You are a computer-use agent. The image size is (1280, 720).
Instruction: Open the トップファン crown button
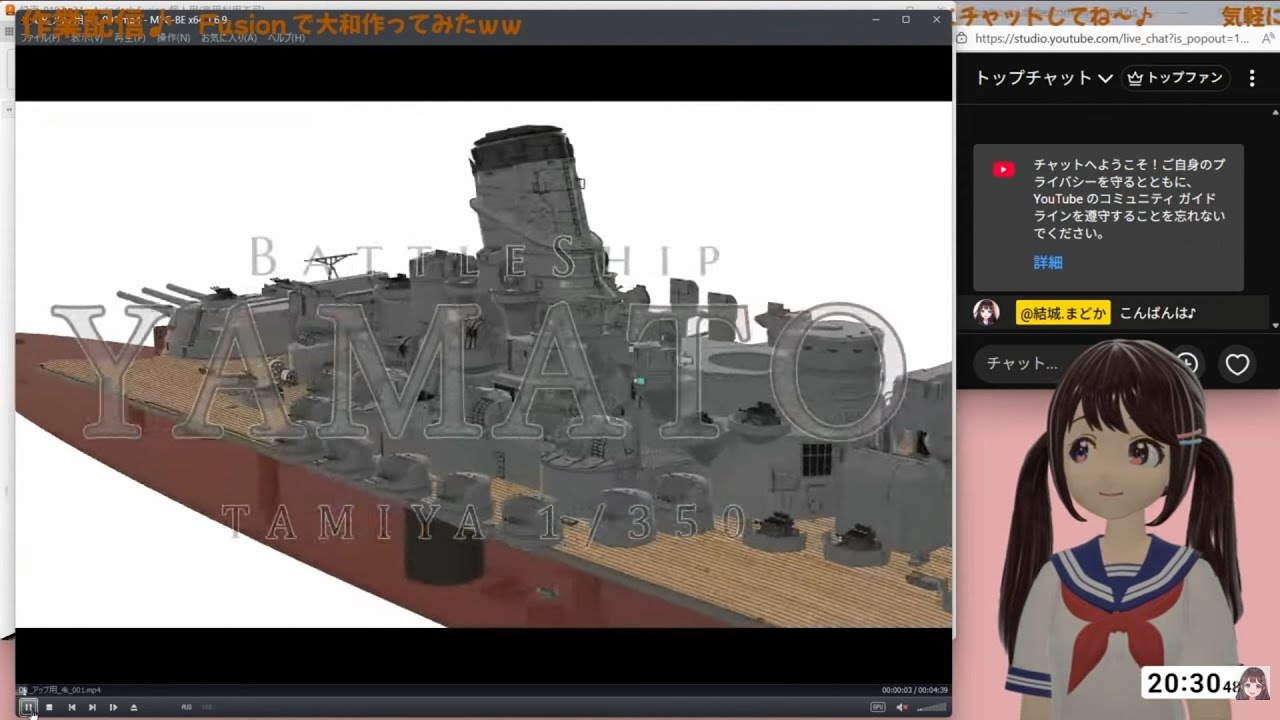[1176, 78]
